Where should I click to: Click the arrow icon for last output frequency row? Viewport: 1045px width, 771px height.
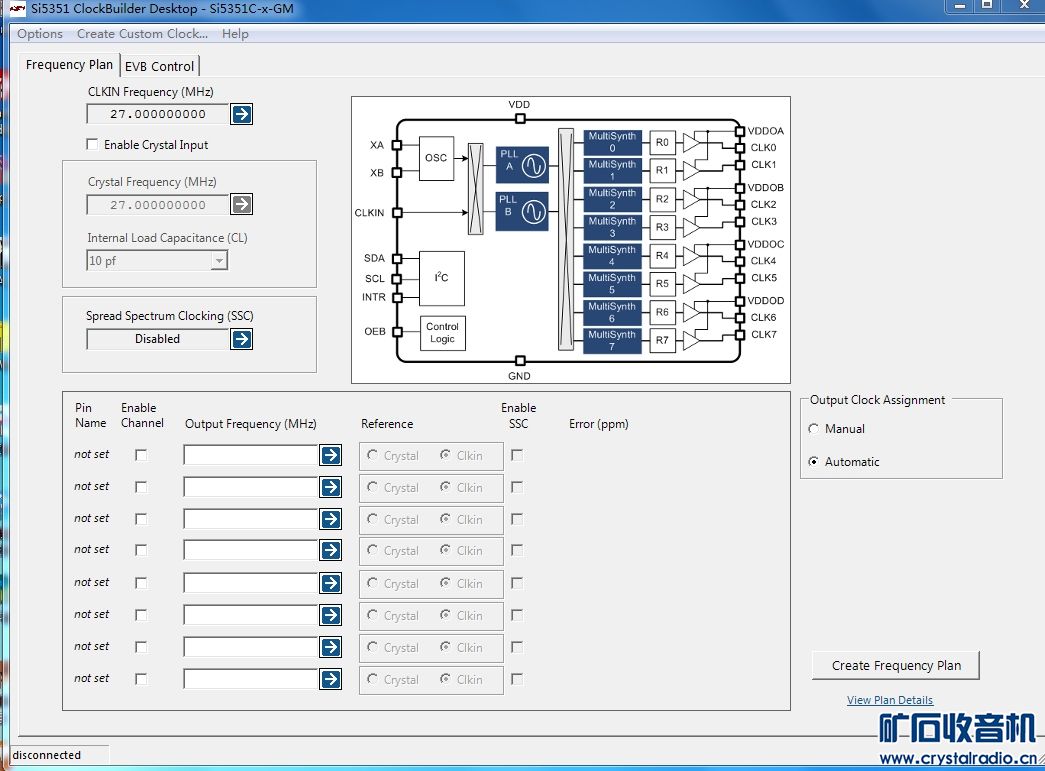point(330,679)
